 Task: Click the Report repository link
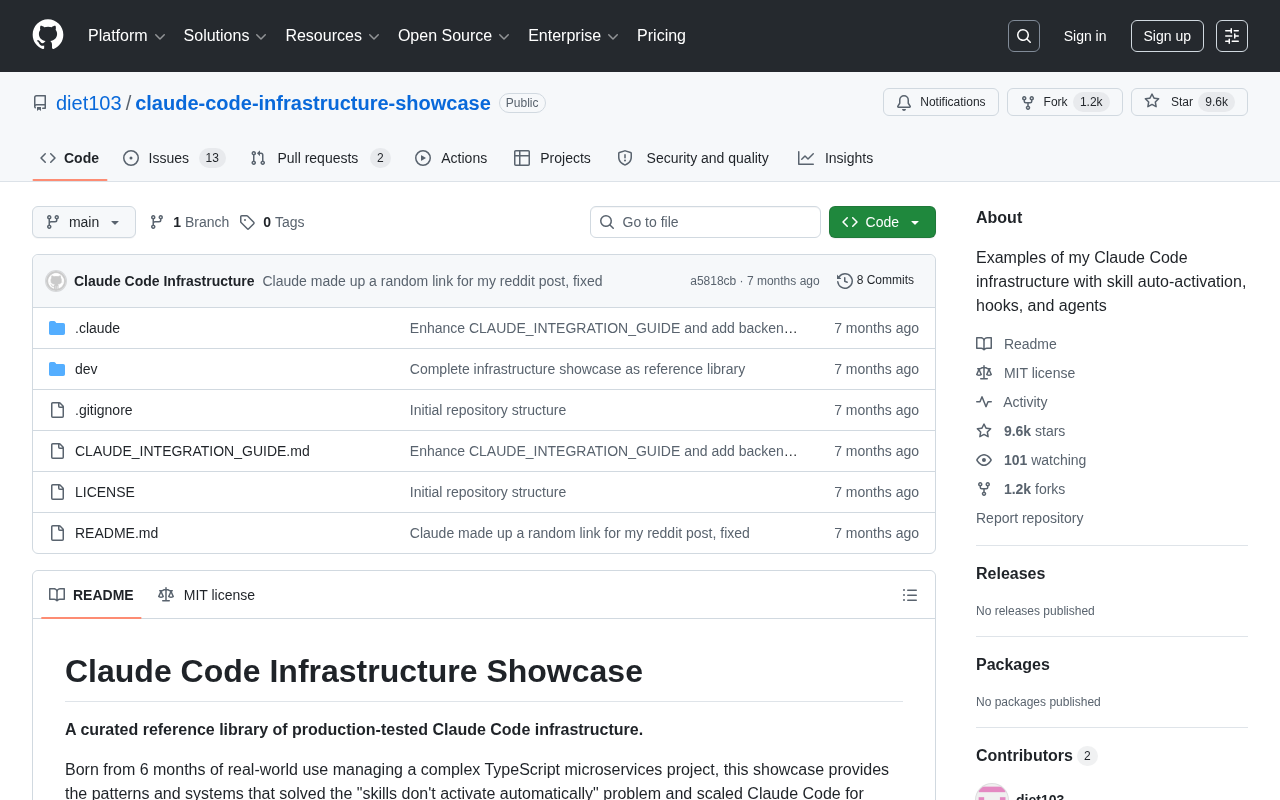click(x=1029, y=518)
